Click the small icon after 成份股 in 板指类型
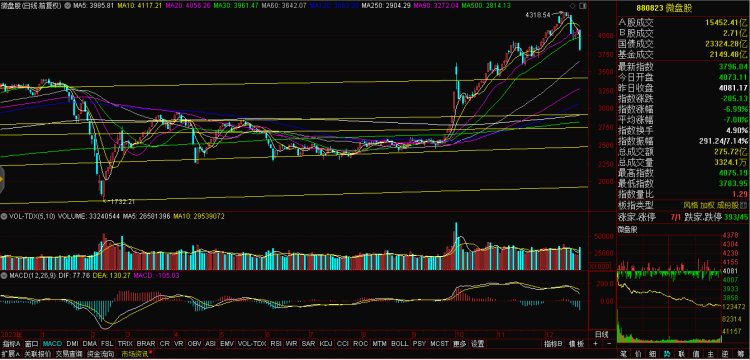 743,205
